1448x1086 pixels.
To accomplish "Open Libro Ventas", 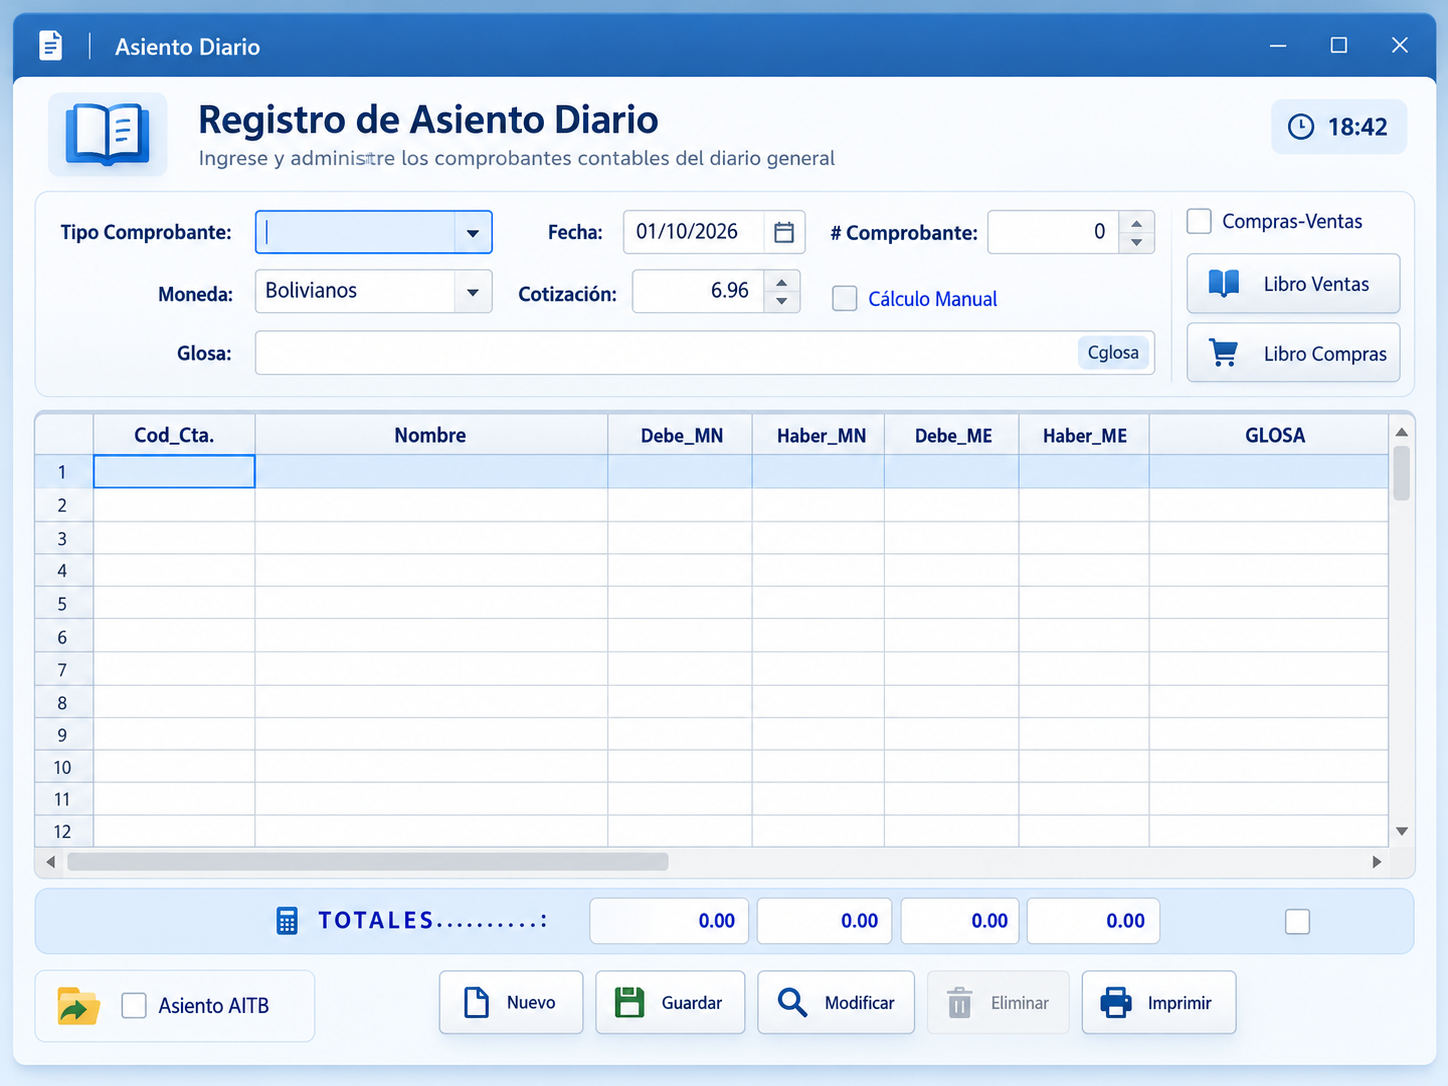I will click(x=1293, y=284).
